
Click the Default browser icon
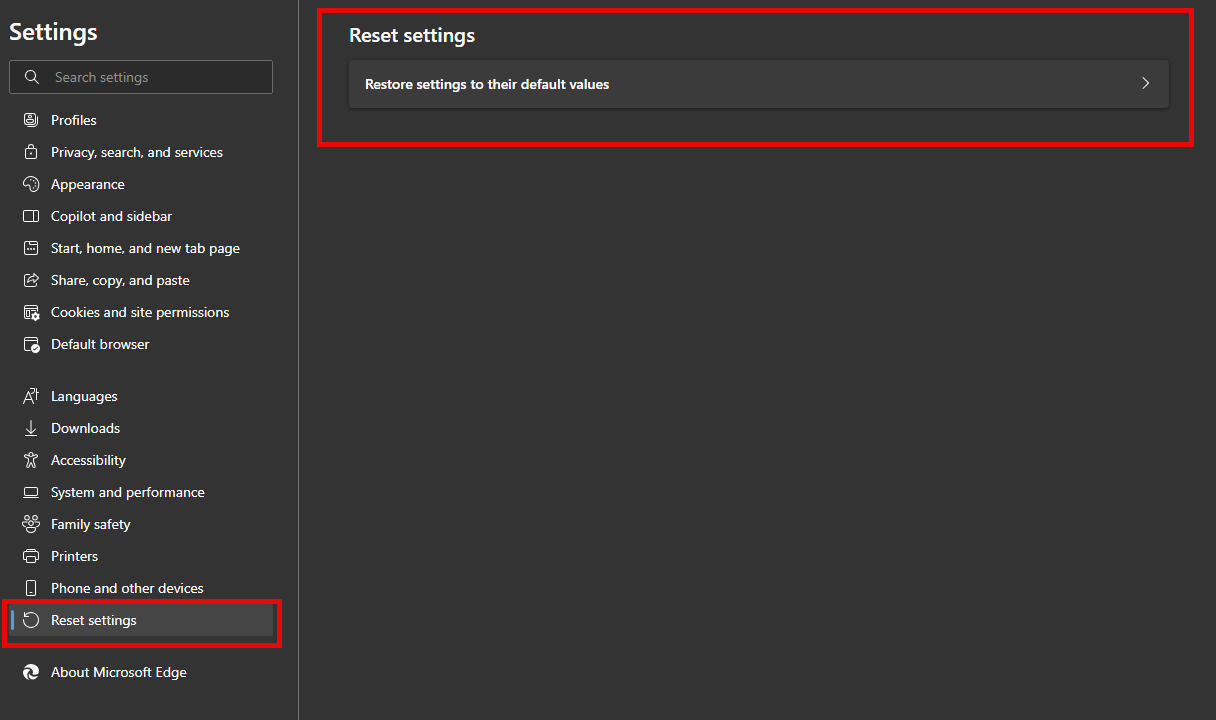click(x=31, y=344)
